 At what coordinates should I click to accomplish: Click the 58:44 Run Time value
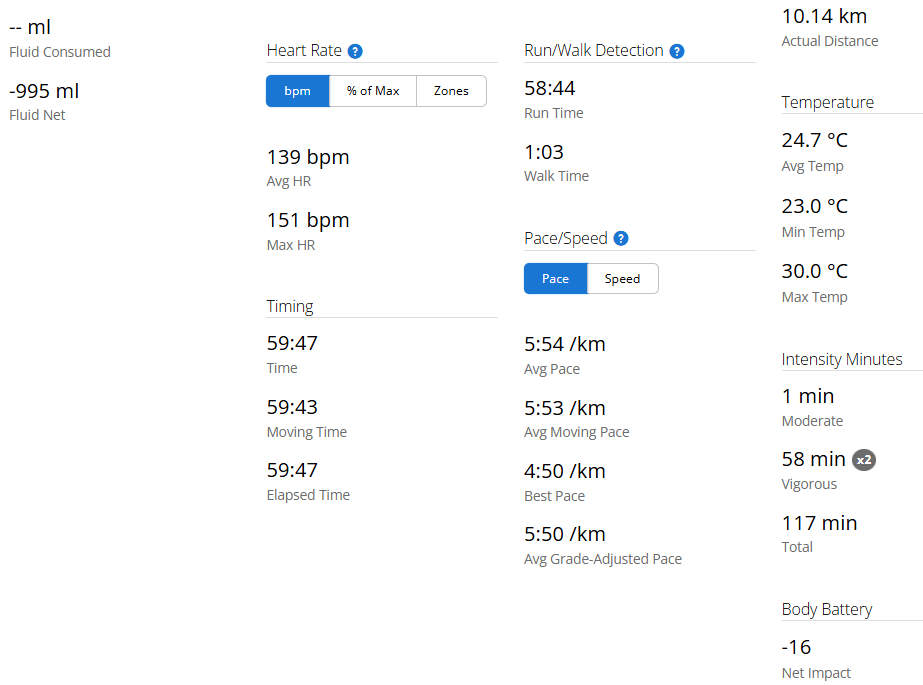click(550, 89)
